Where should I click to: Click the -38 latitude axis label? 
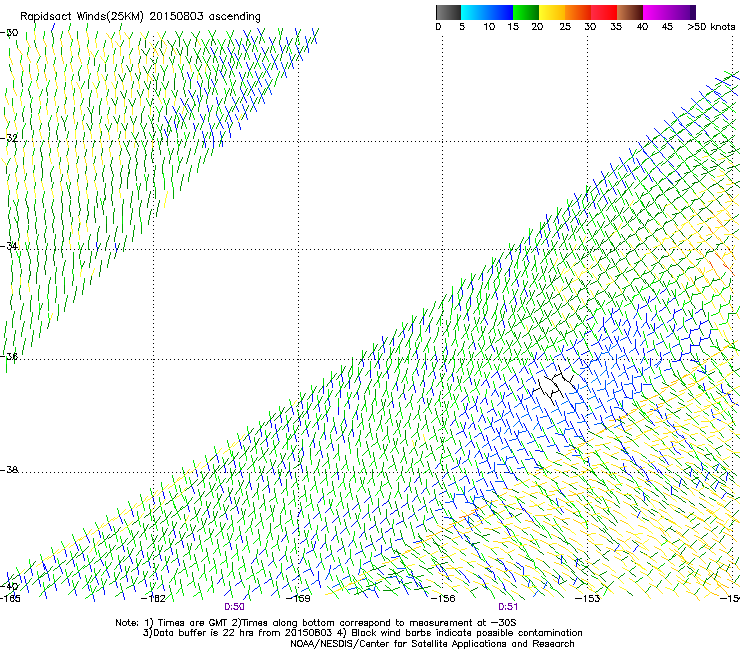tap(9, 470)
